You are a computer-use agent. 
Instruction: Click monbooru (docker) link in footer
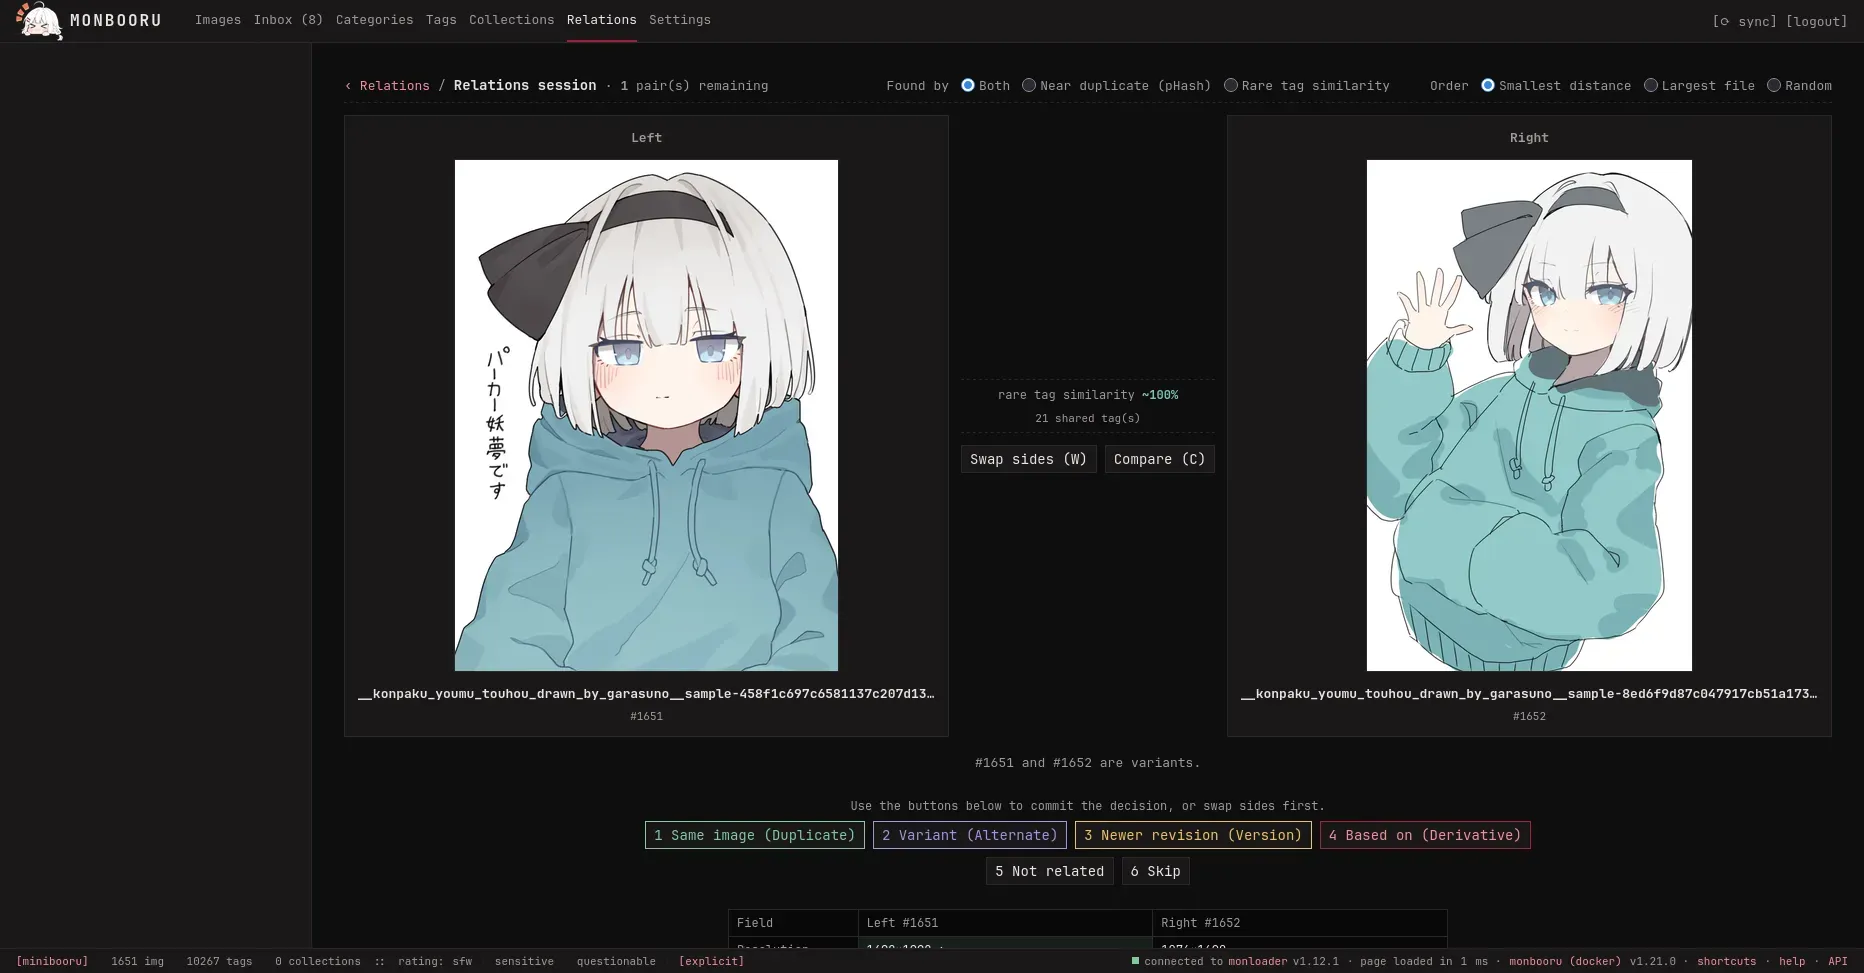[x=1565, y=962]
